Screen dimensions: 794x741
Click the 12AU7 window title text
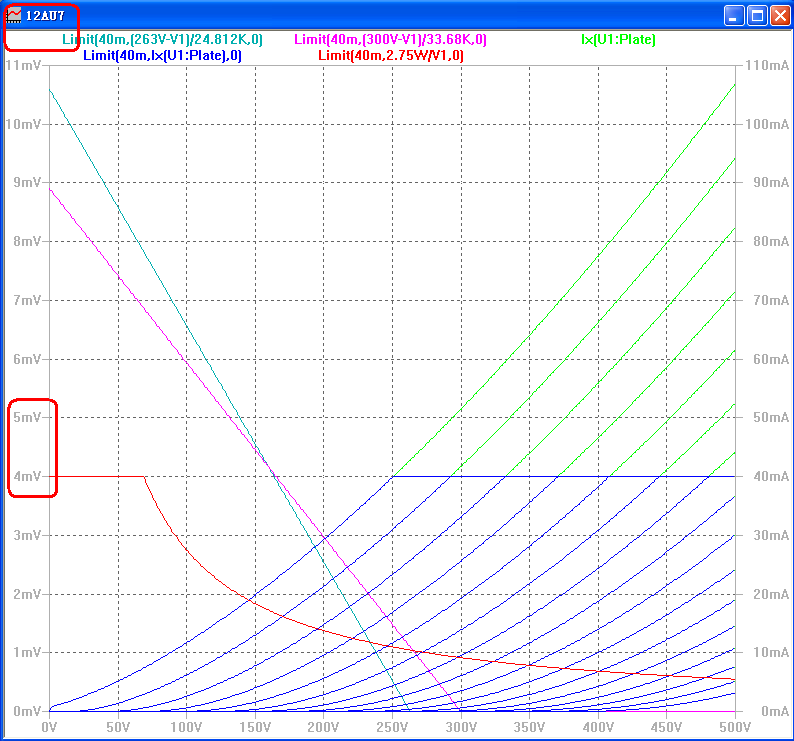[45, 16]
